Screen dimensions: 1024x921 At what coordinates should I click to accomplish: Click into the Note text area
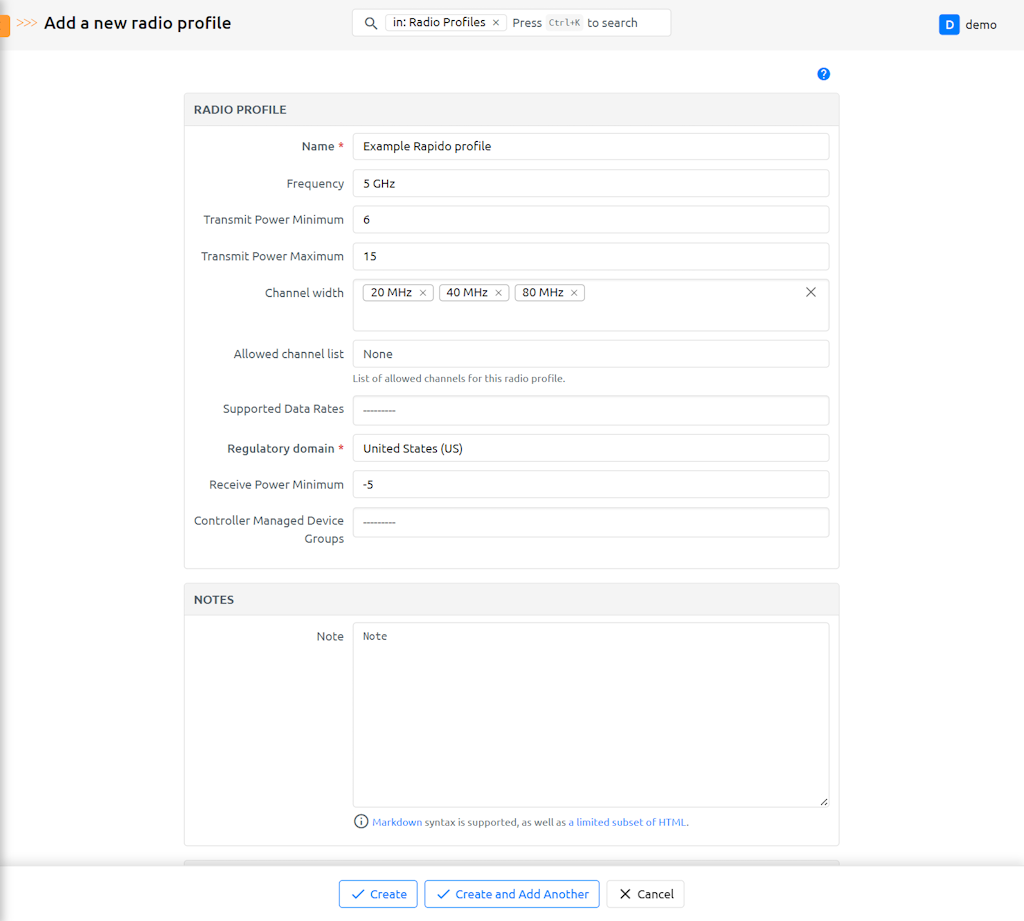(590, 715)
